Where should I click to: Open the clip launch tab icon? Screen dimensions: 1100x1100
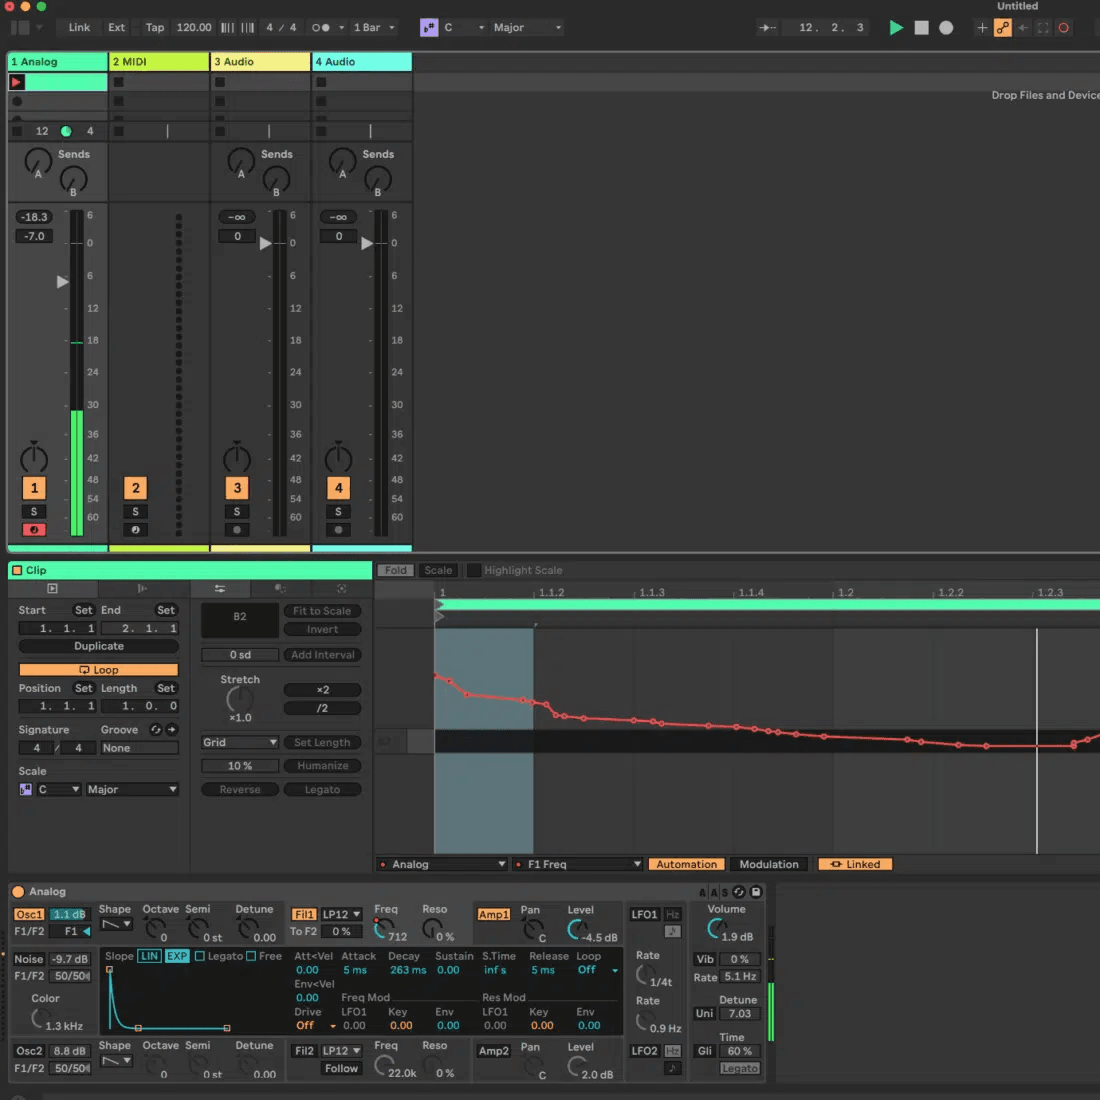(53, 589)
